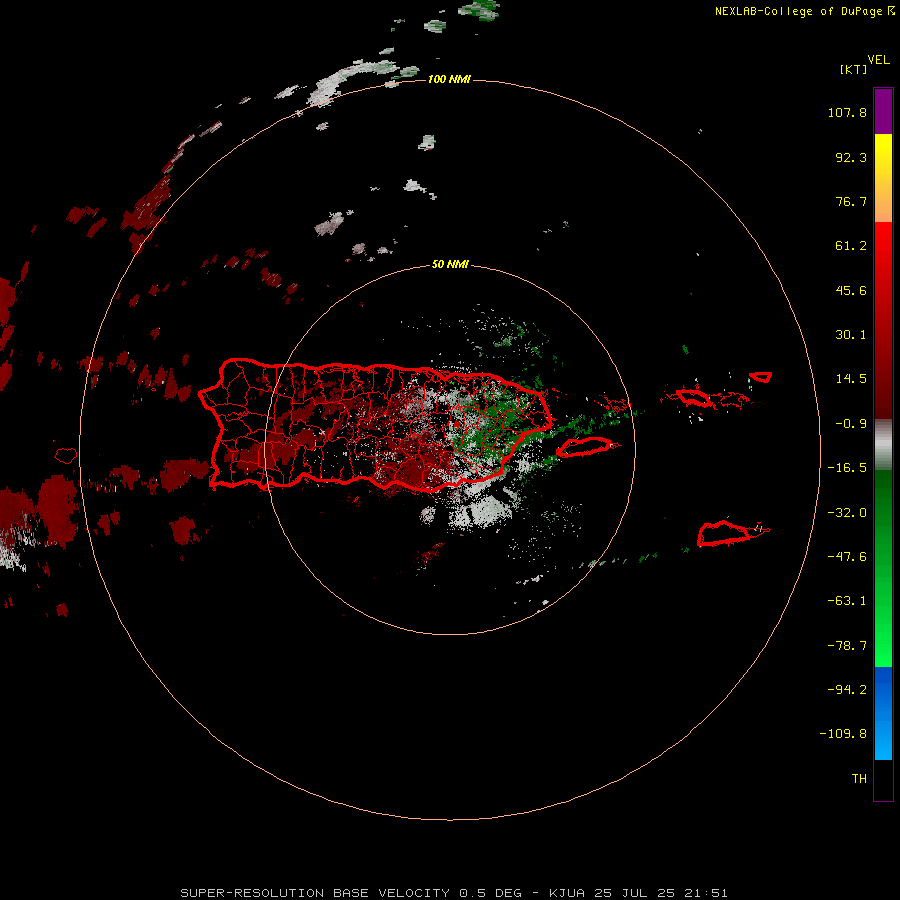Image resolution: width=900 pixels, height=900 pixels.
Task: Click the purple segment of the velocity color bar
Action: coord(883,111)
